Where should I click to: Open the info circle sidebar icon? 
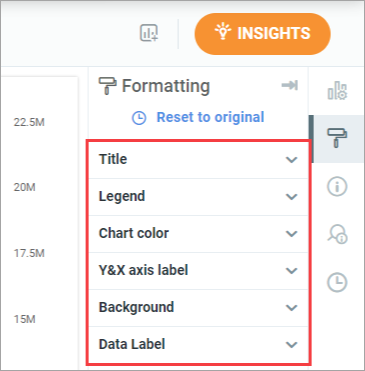click(x=337, y=186)
